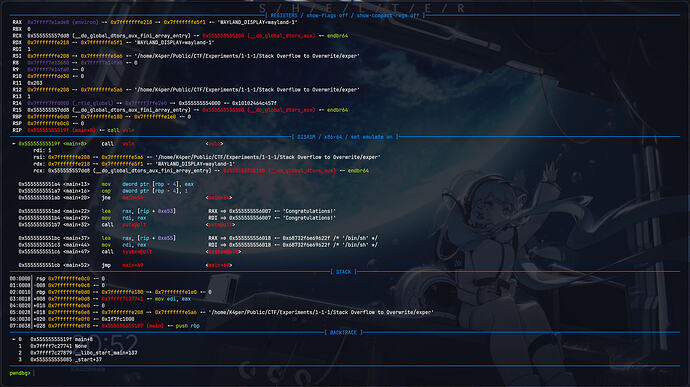Click the 'Congratulations!' string on the RAX annotation
This screenshot has width=690, height=387.
click(x=309, y=211)
